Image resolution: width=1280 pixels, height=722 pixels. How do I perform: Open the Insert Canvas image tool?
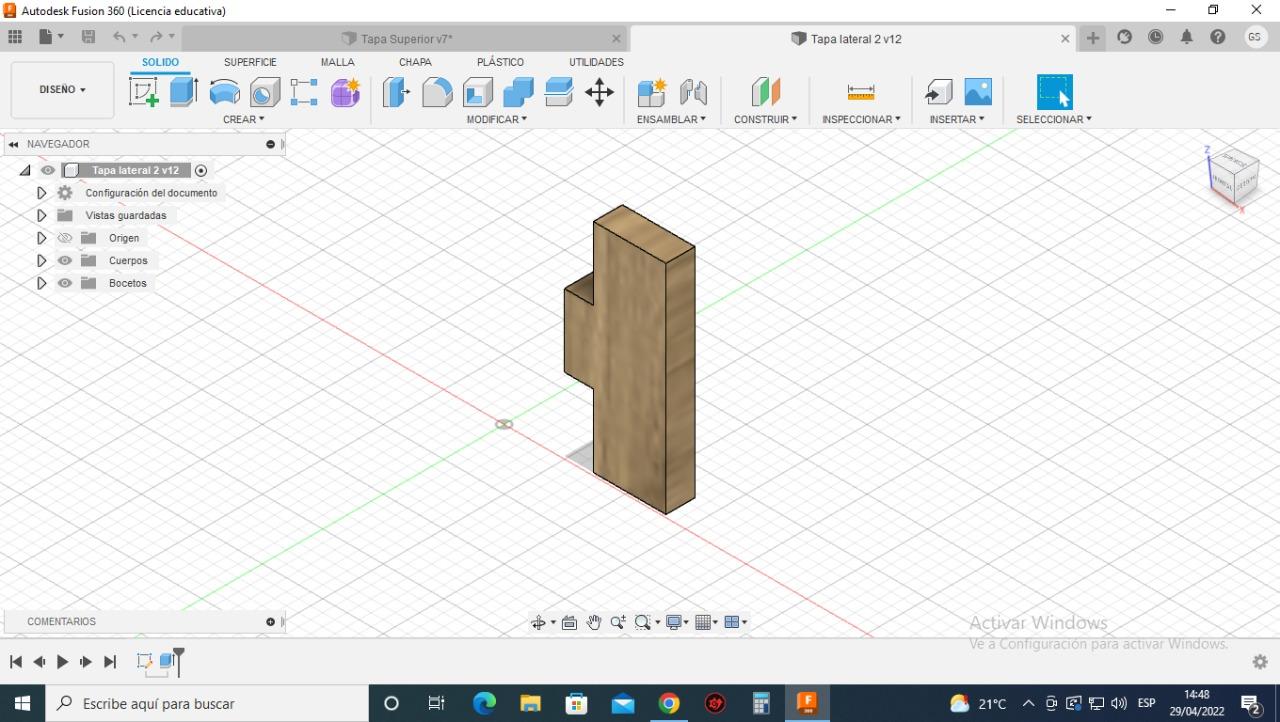click(978, 92)
